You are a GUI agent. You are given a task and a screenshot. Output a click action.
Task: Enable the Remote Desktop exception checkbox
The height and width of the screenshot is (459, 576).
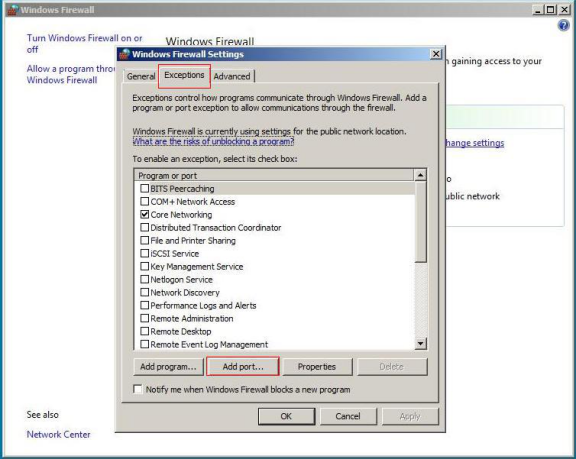[x=144, y=331]
